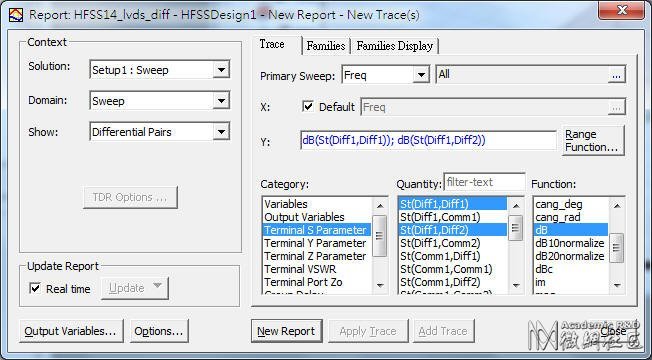Screen dimensions: 652x360
Task: Click the Function list scroll-down arrow
Action: (617, 285)
